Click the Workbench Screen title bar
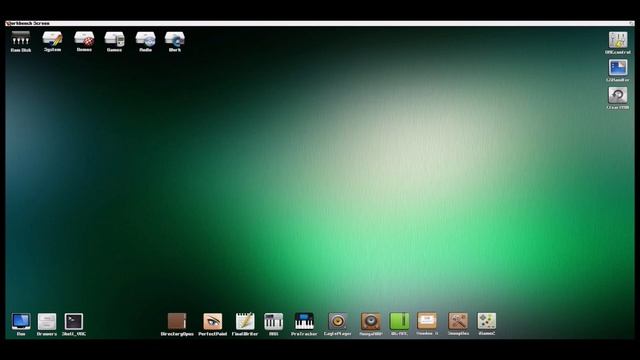Viewport: 640px width, 360px height. (x=320, y=23)
